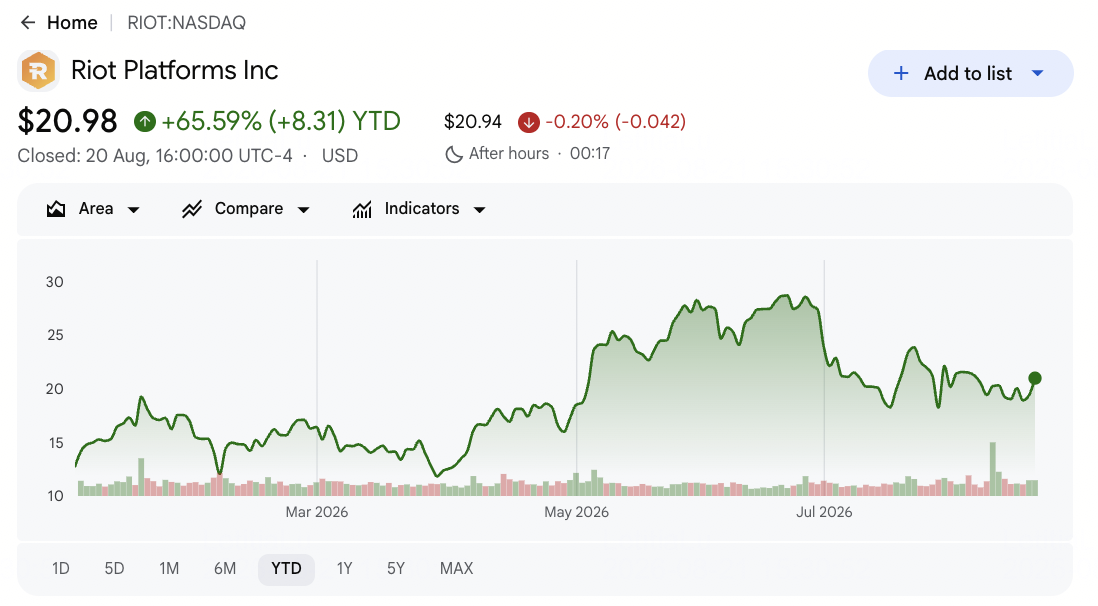Expand the Area dropdown arrow
The height and width of the screenshot is (606, 1098).
tap(134, 209)
